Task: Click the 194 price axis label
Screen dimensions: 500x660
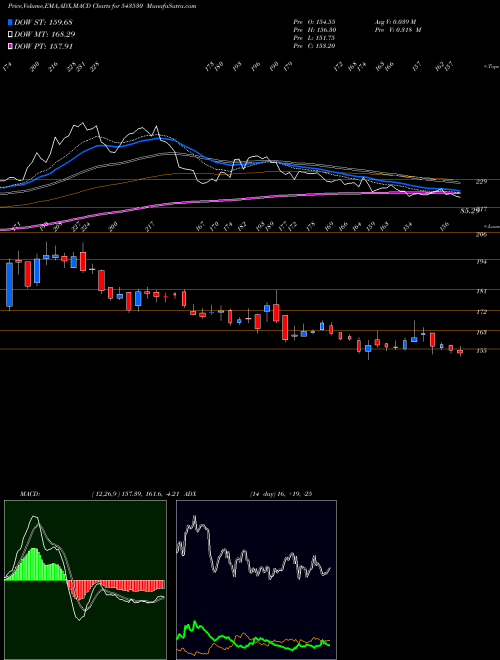Action: pyautogui.click(x=481, y=261)
